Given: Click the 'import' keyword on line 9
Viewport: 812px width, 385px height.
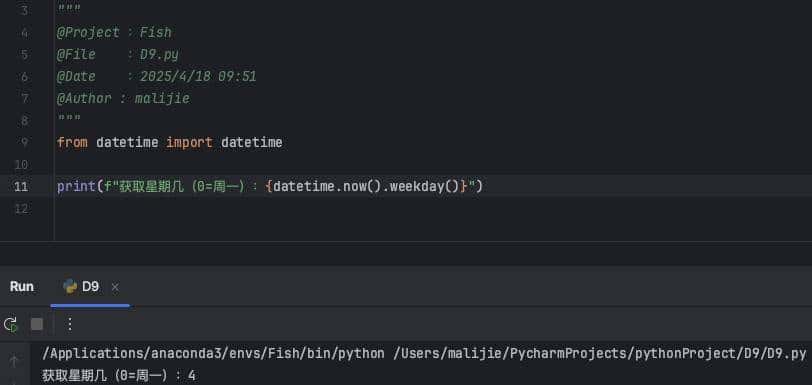Looking at the screenshot, I should [x=189, y=142].
